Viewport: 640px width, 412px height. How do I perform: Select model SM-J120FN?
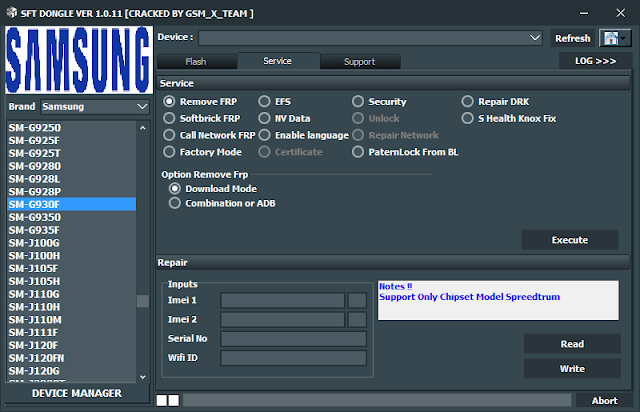coord(71,358)
